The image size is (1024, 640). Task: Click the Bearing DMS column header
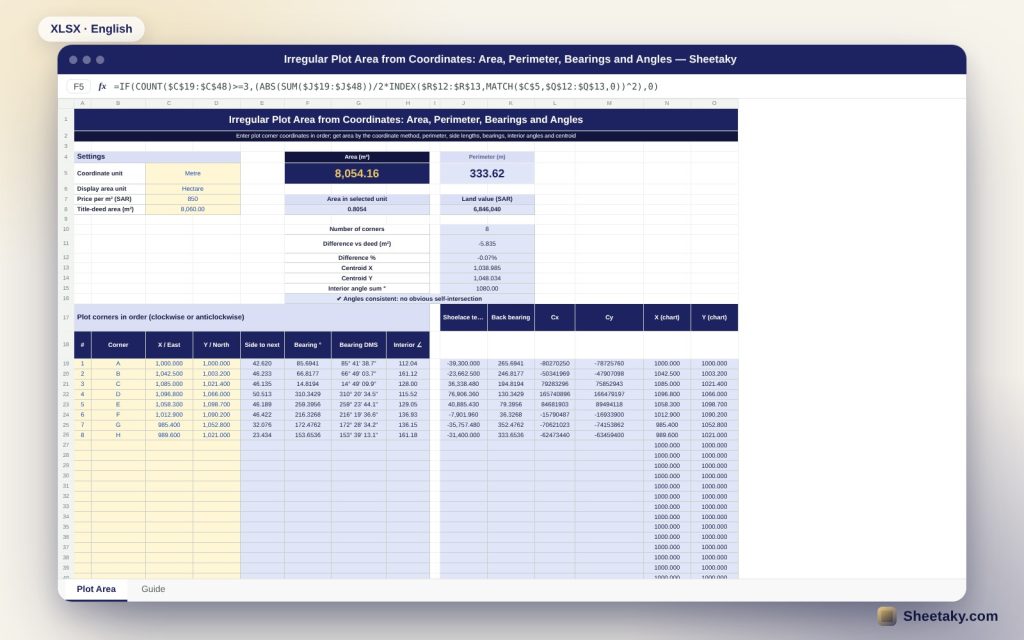click(359, 345)
